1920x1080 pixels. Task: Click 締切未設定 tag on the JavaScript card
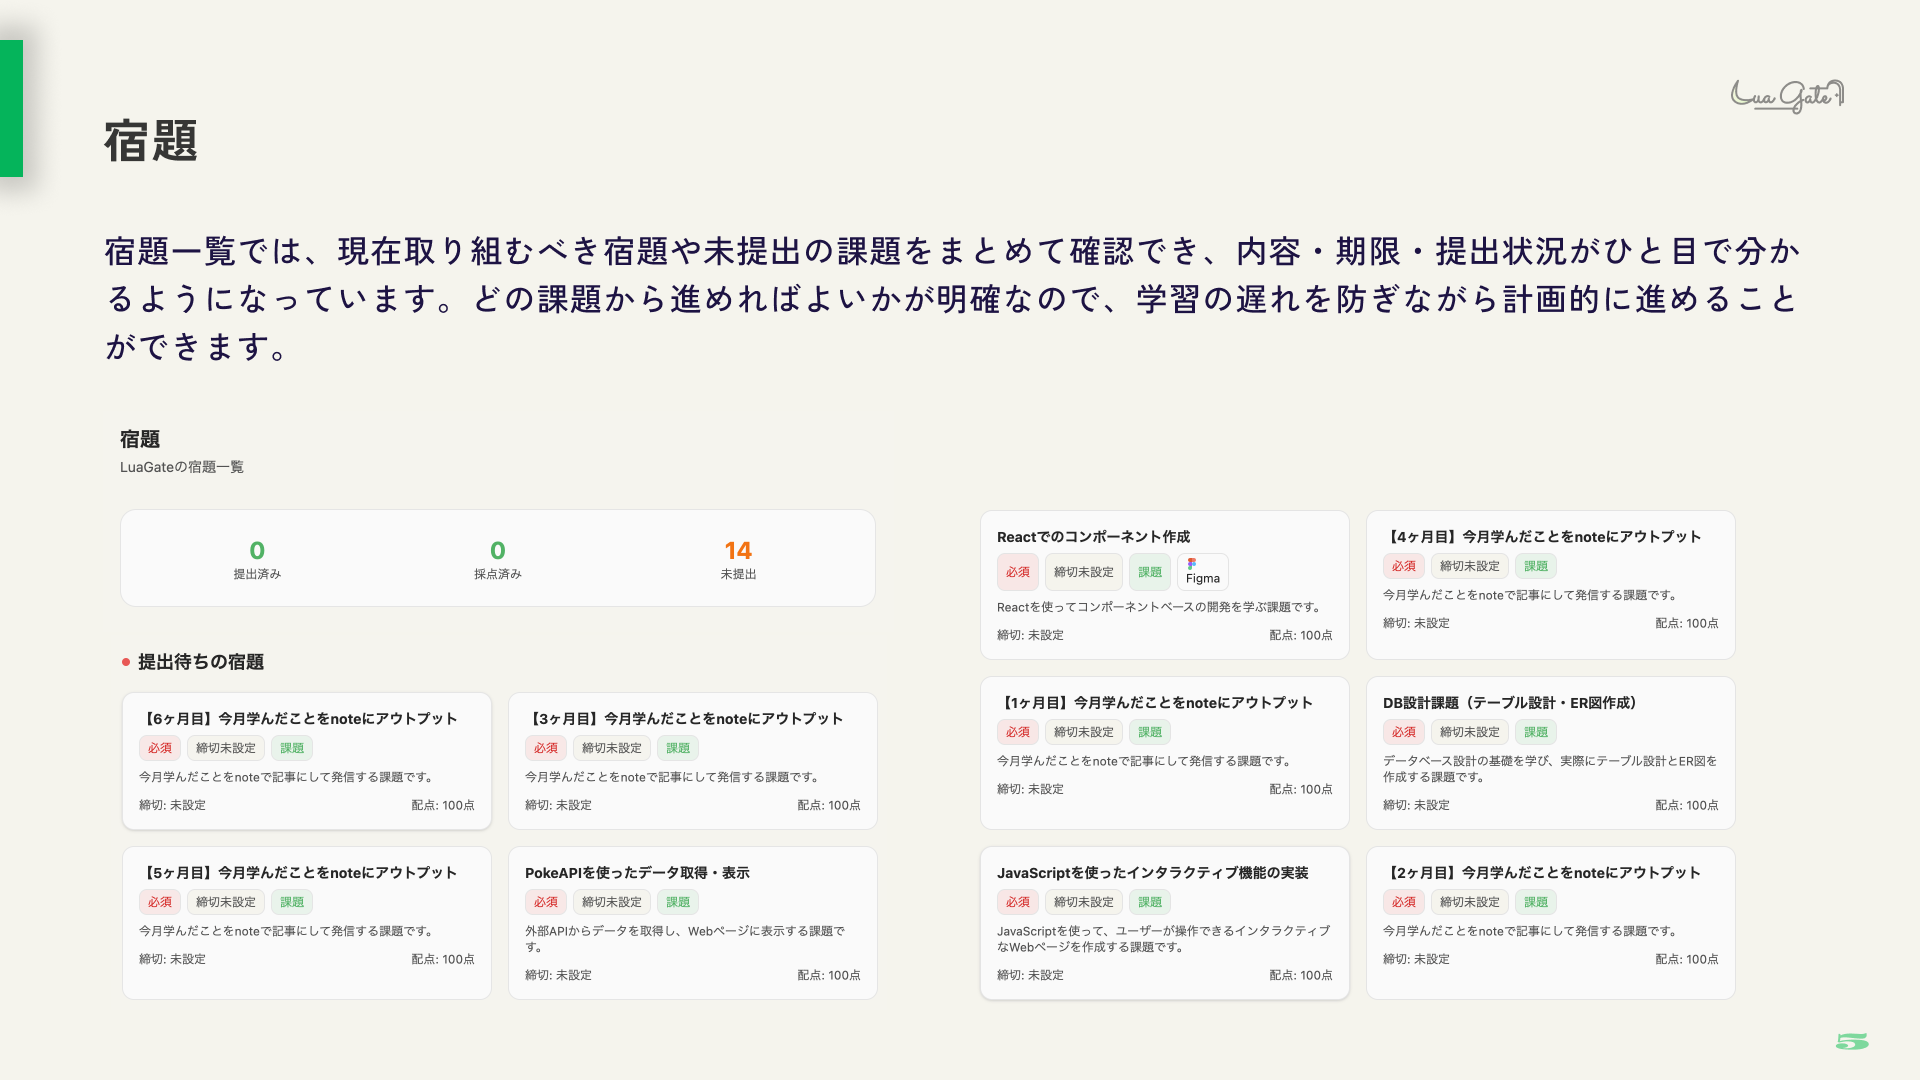coord(1084,902)
